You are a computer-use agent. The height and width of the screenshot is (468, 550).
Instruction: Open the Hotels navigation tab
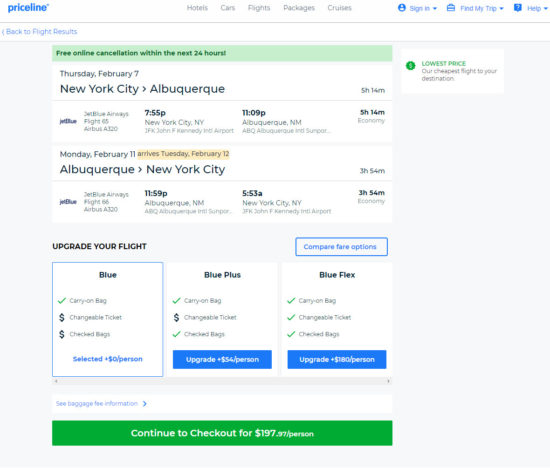[197, 8]
